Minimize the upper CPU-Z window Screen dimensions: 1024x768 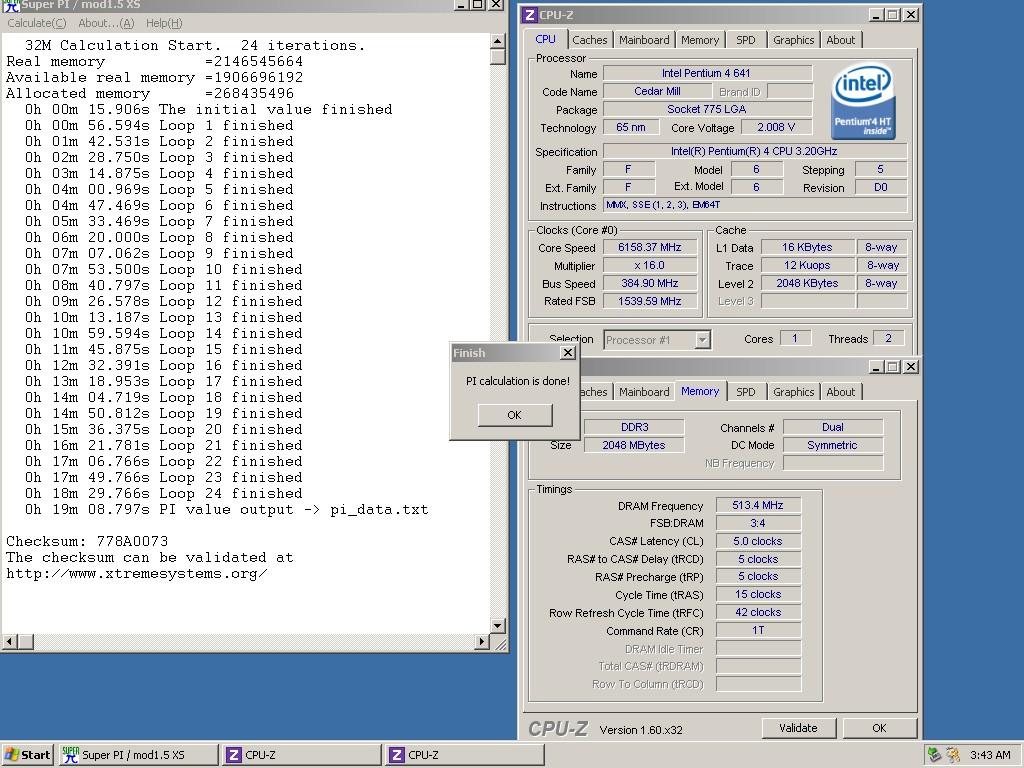(876, 15)
